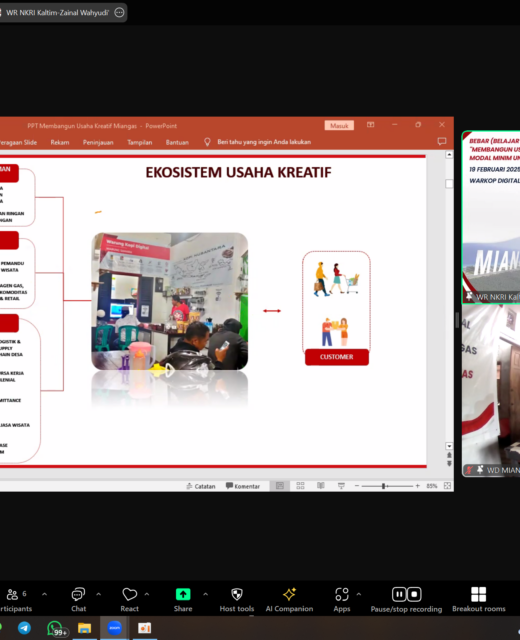This screenshot has height=640, width=520.
Task: Adjust the PowerPoint zoom slider handle
Action: (383, 486)
